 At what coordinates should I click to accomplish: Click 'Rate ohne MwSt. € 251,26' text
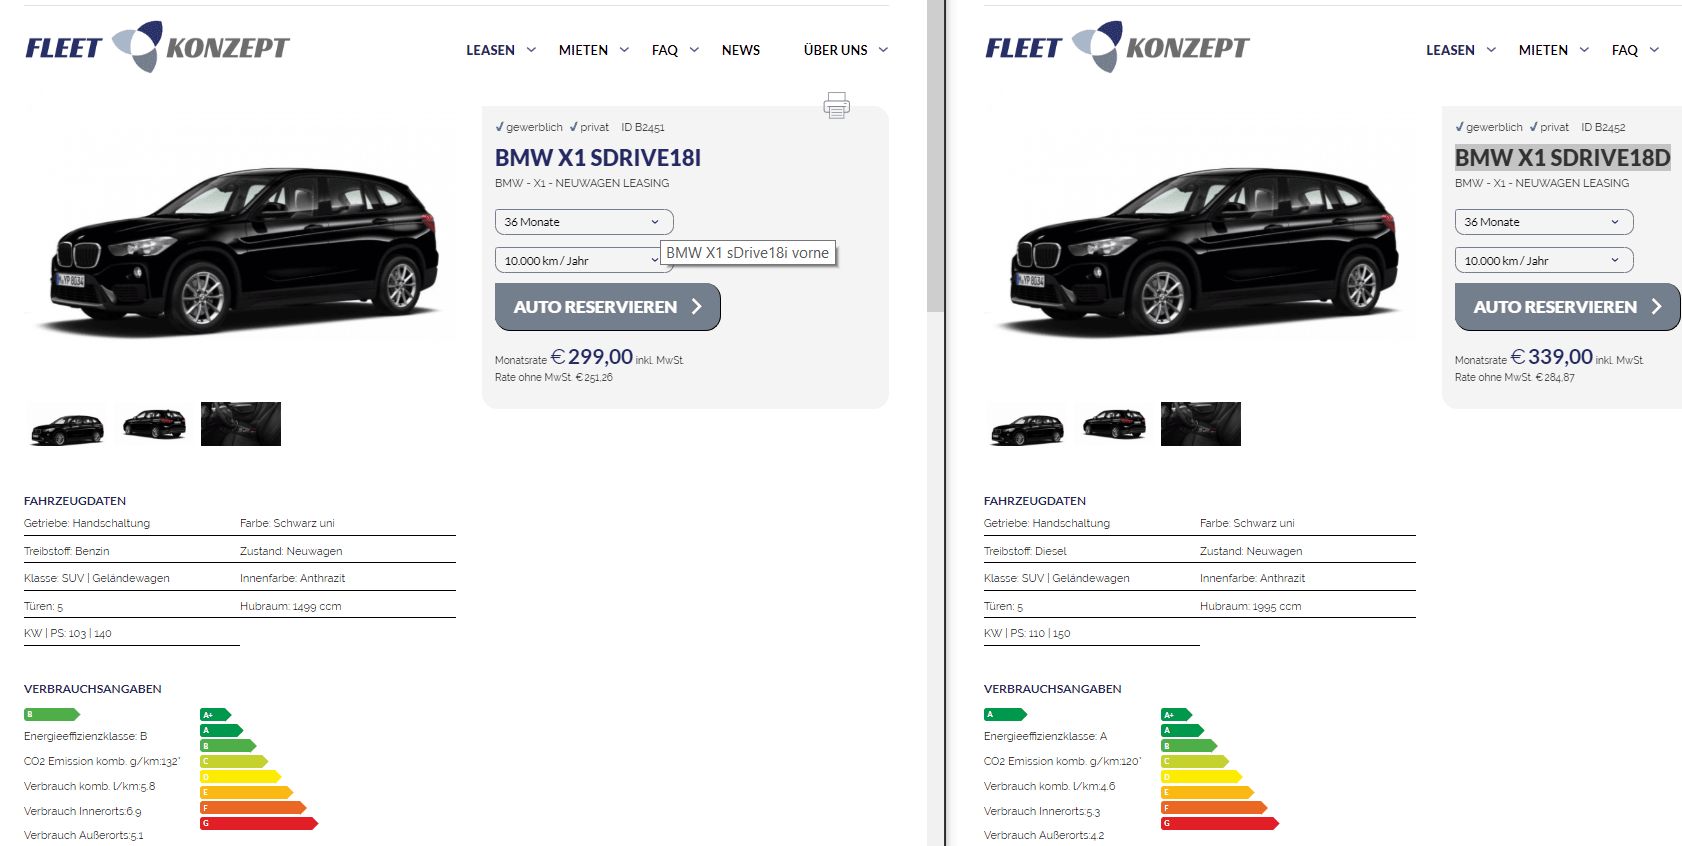(x=554, y=377)
